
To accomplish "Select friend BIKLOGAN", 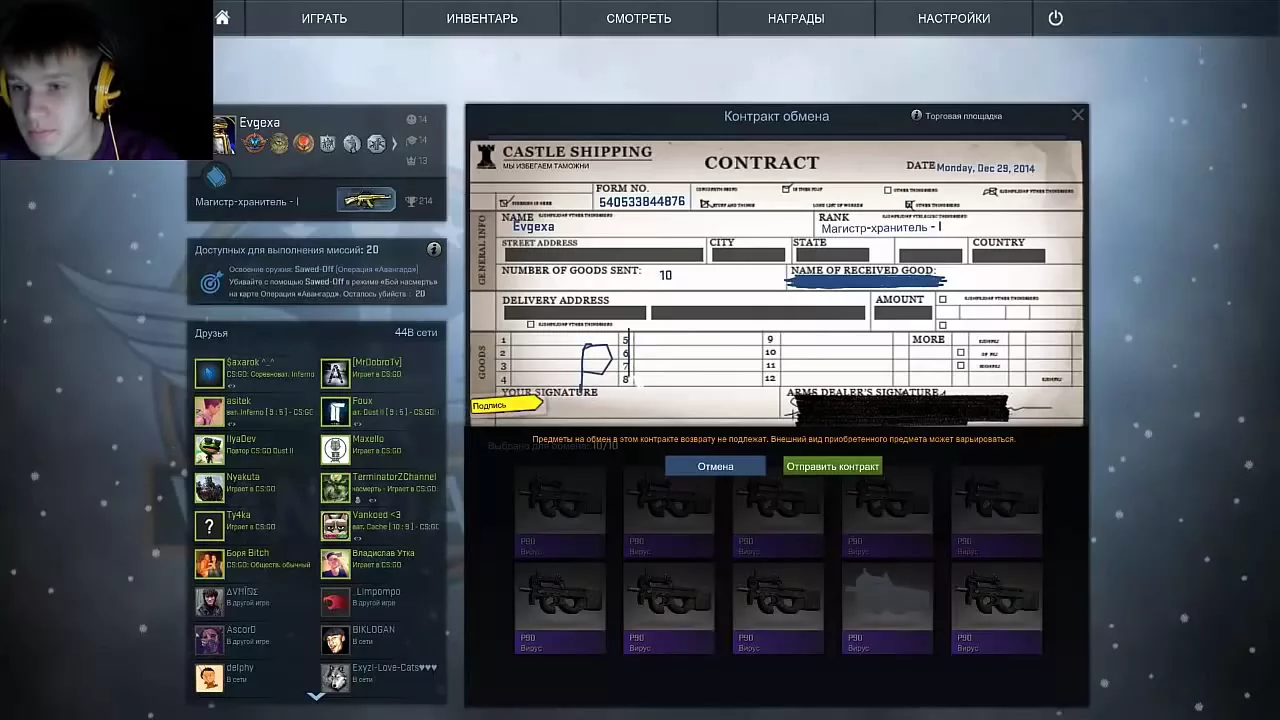I will [x=380, y=639].
